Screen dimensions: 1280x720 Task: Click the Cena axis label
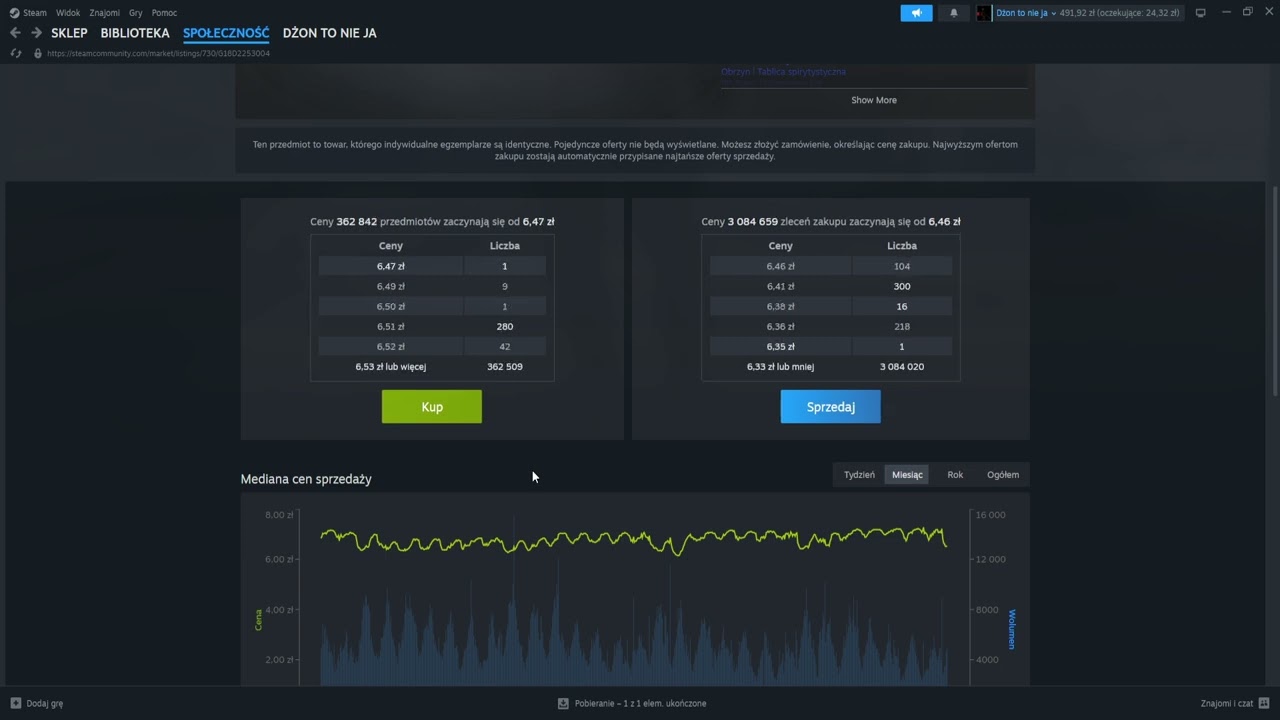(x=258, y=620)
